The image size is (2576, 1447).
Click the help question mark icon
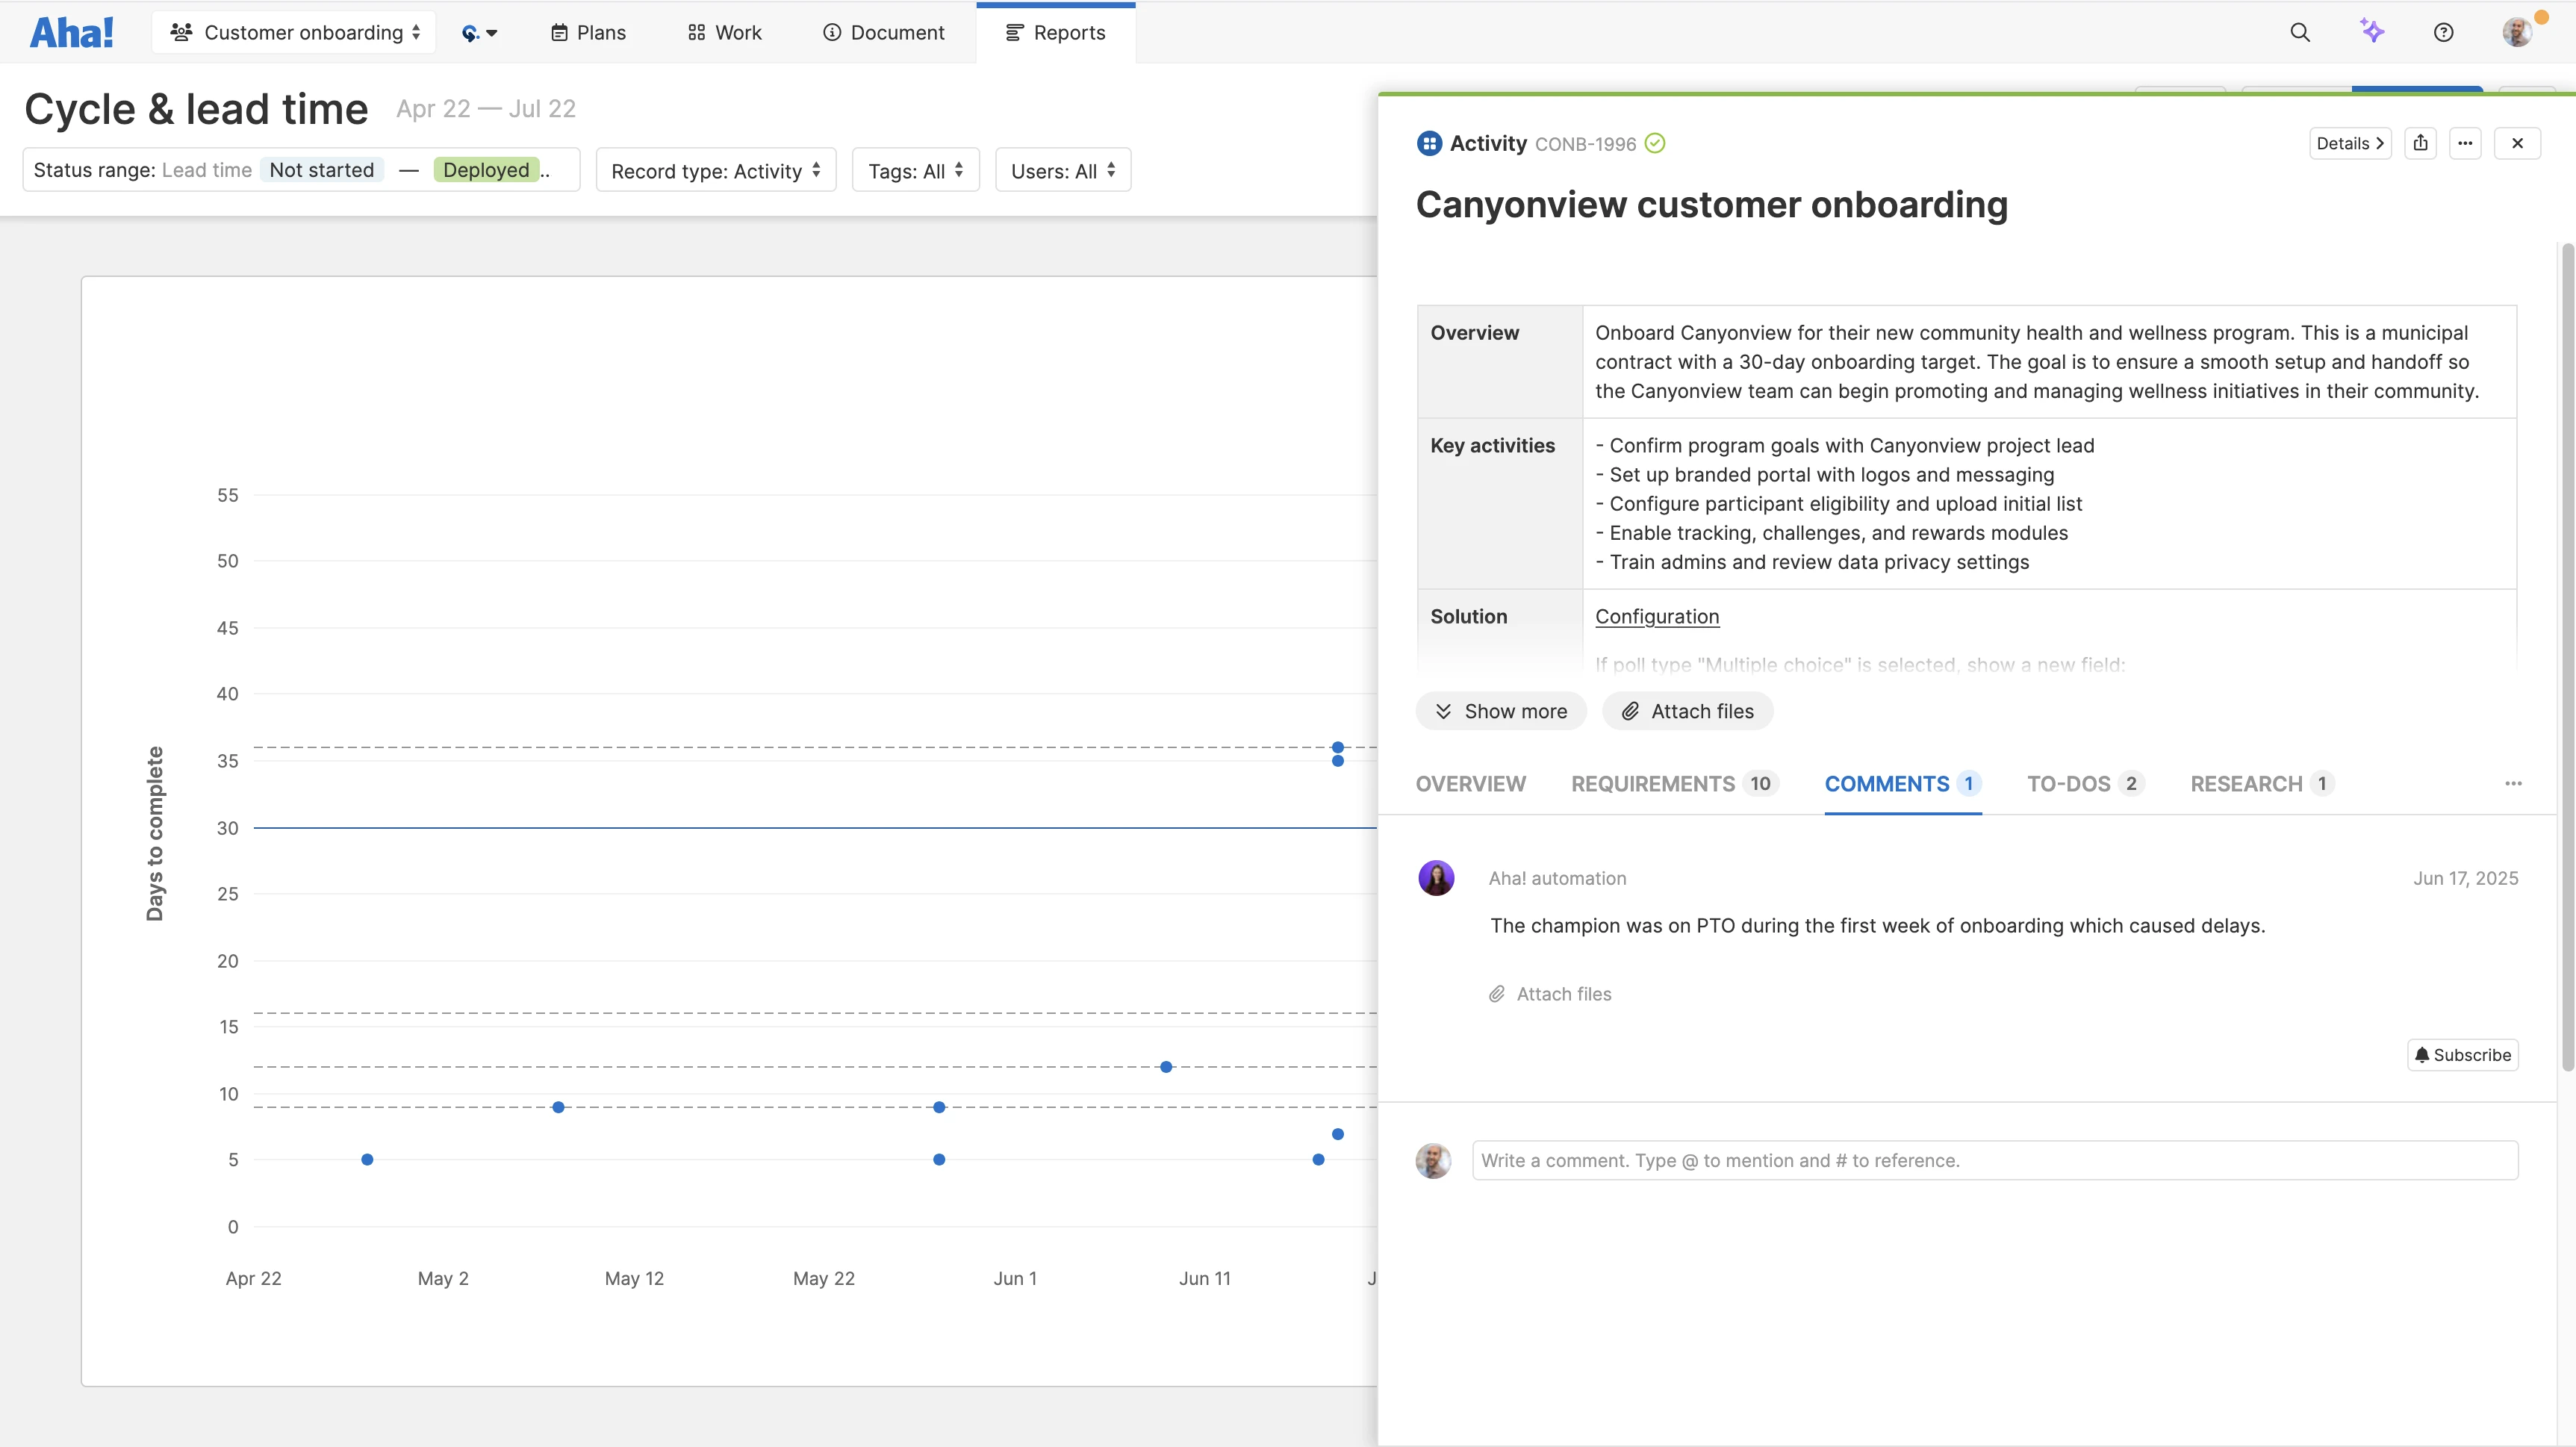coord(2443,32)
